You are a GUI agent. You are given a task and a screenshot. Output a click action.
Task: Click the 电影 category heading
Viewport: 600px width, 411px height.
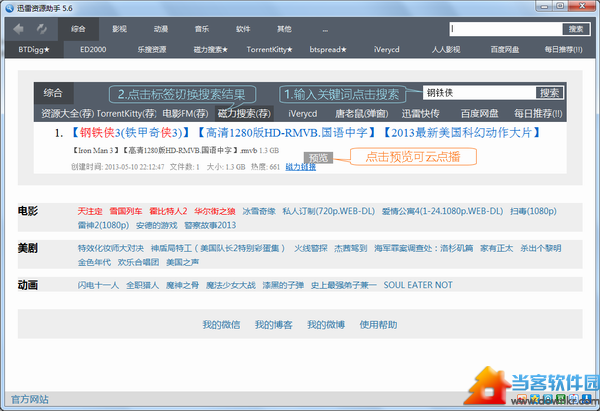tap(28, 211)
